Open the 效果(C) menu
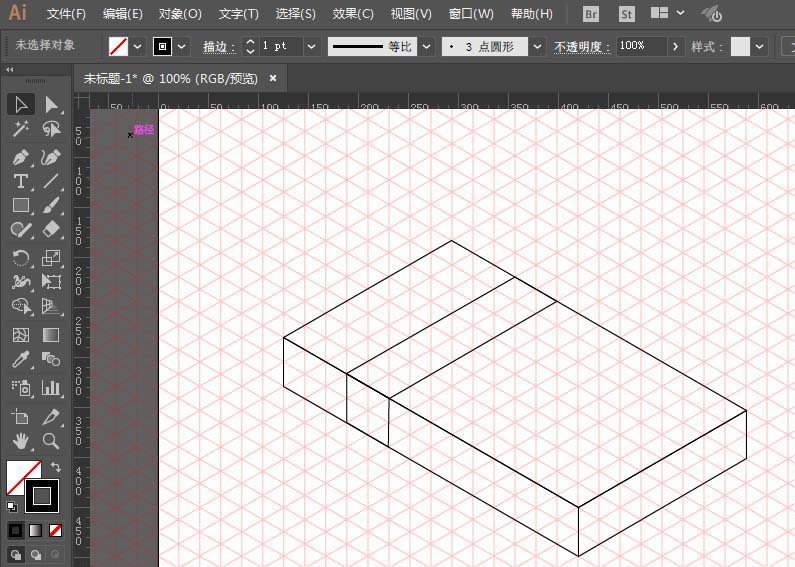Image resolution: width=795 pixels, height=567 pixels. (352, 14)
